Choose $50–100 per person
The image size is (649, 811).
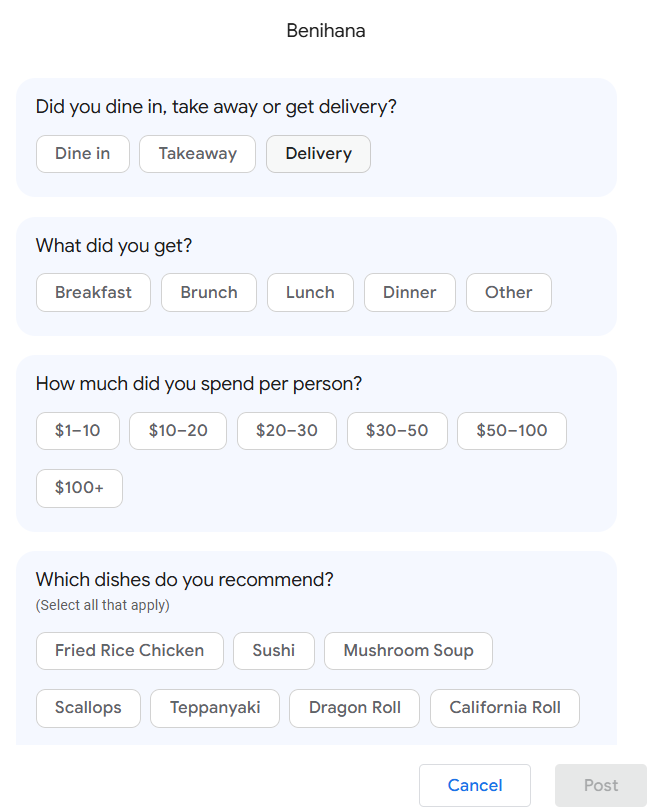click(512, 431)
